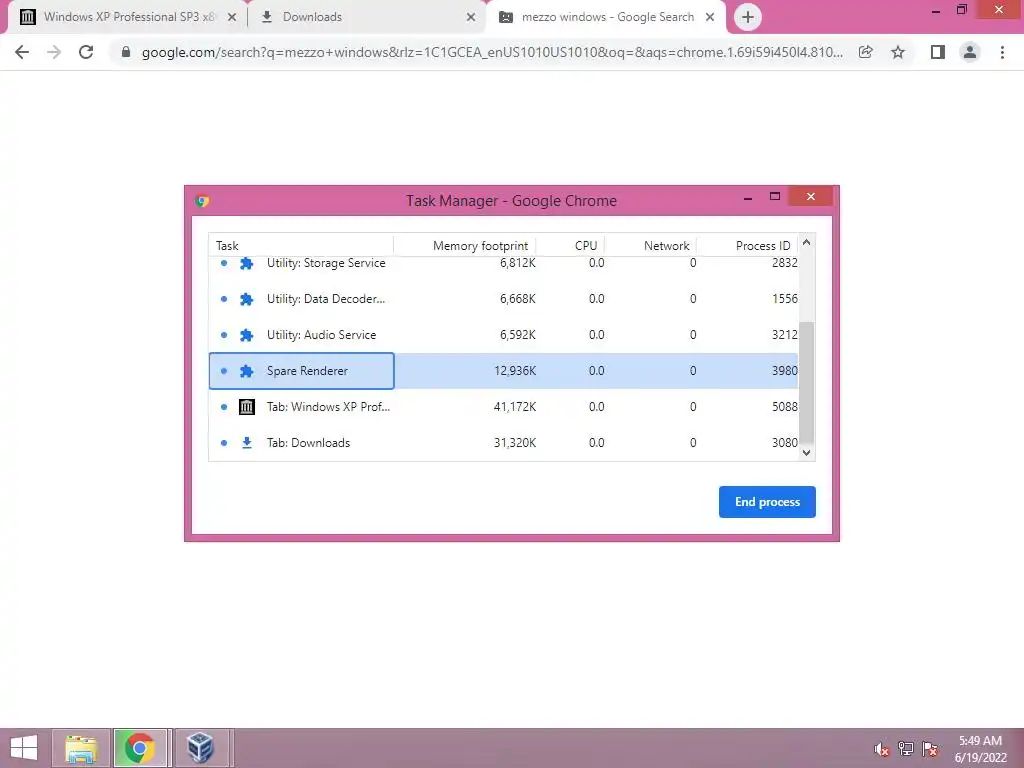Click puzzle icon of Data Decoder
The width and height of the screenshot is (1024, 768).
(x=246, y=299)
